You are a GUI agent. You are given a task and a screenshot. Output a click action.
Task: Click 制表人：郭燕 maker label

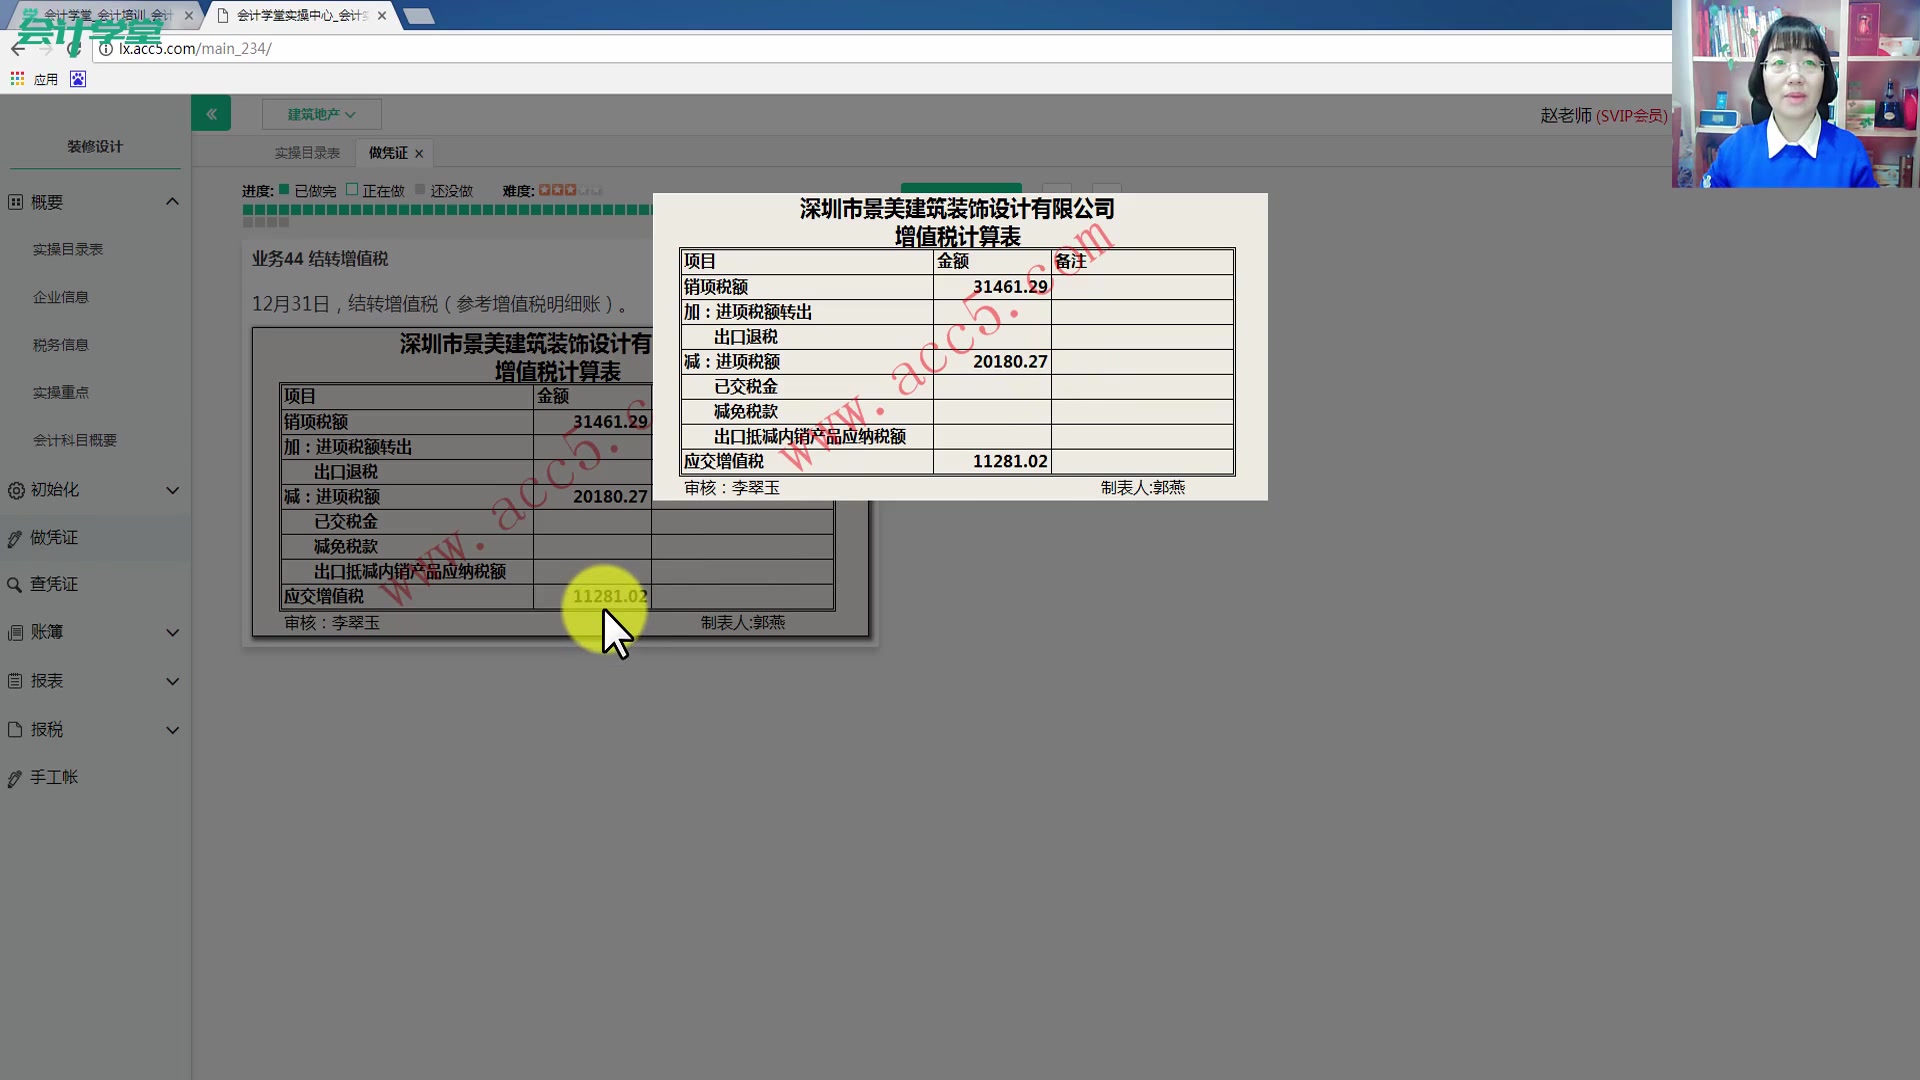click(x=1142, y=488)
